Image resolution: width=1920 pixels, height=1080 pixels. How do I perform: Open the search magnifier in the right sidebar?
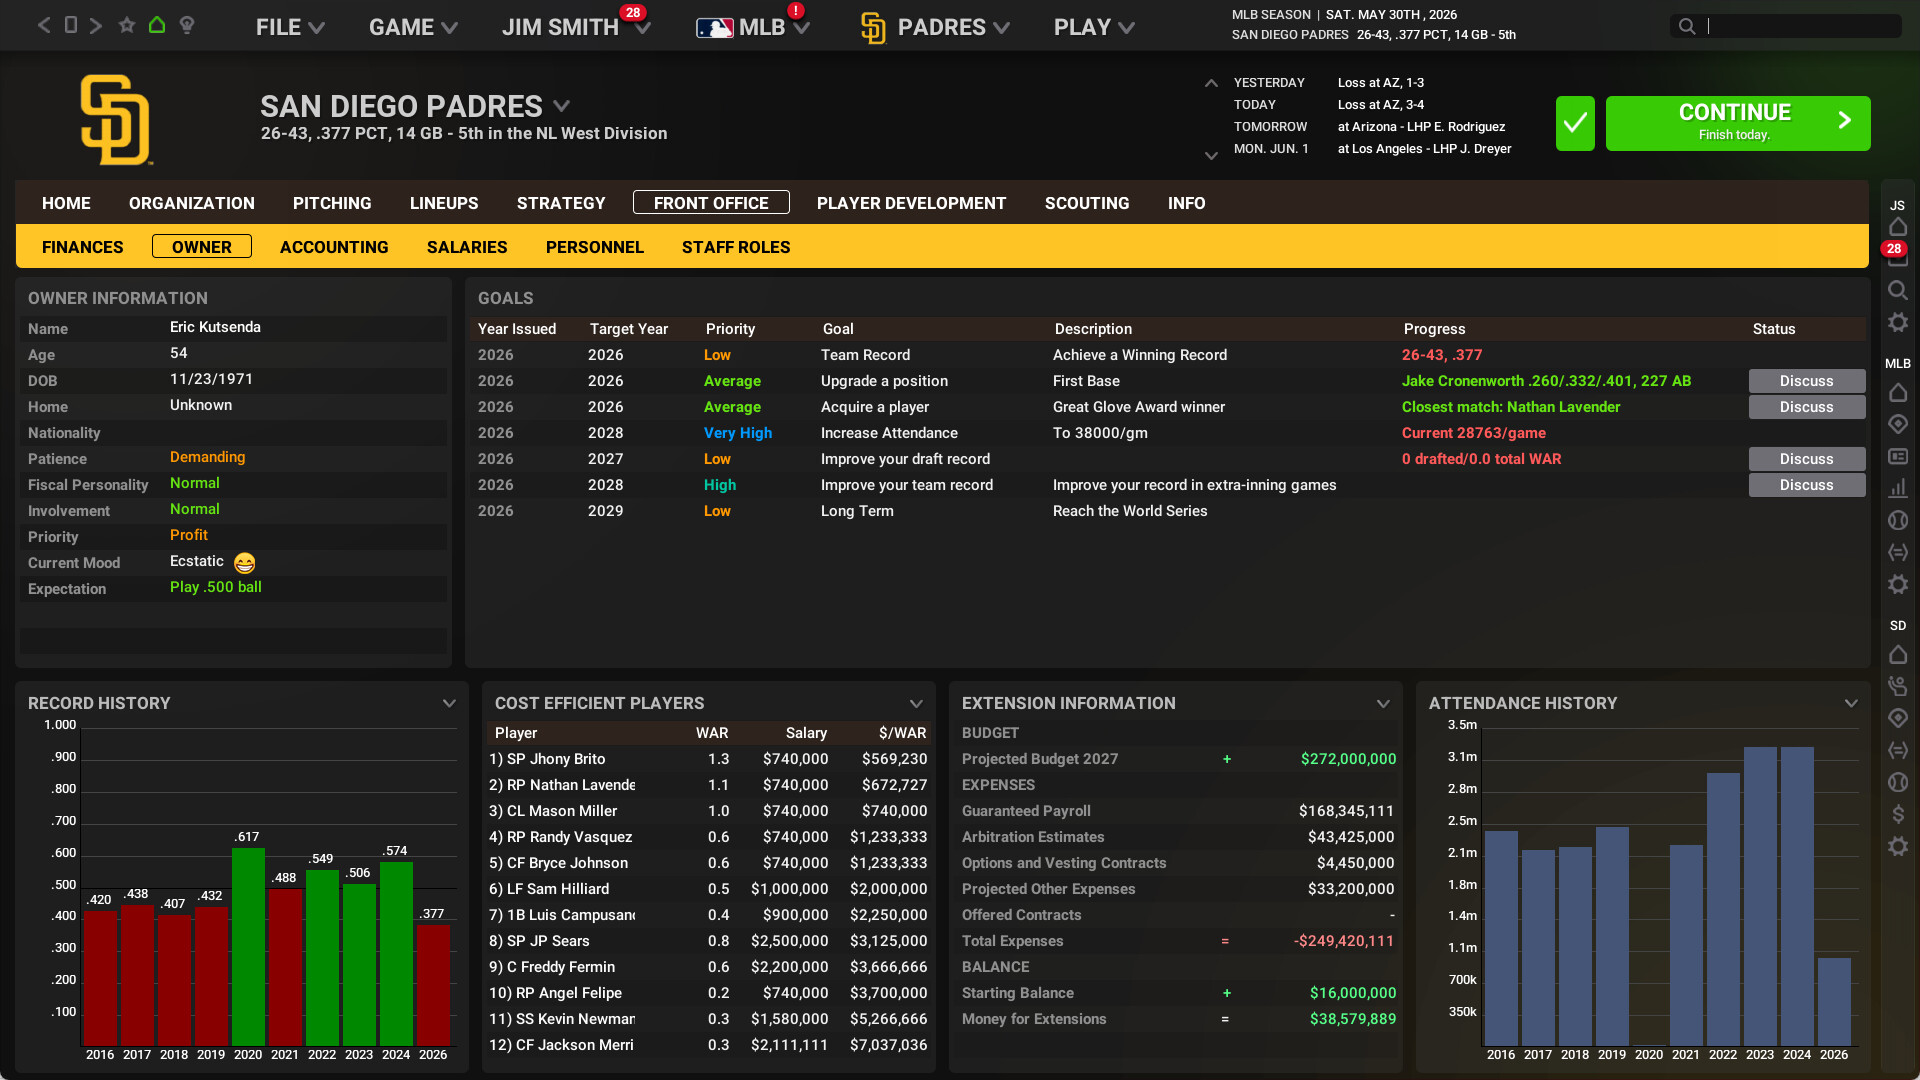point(1898,290)
